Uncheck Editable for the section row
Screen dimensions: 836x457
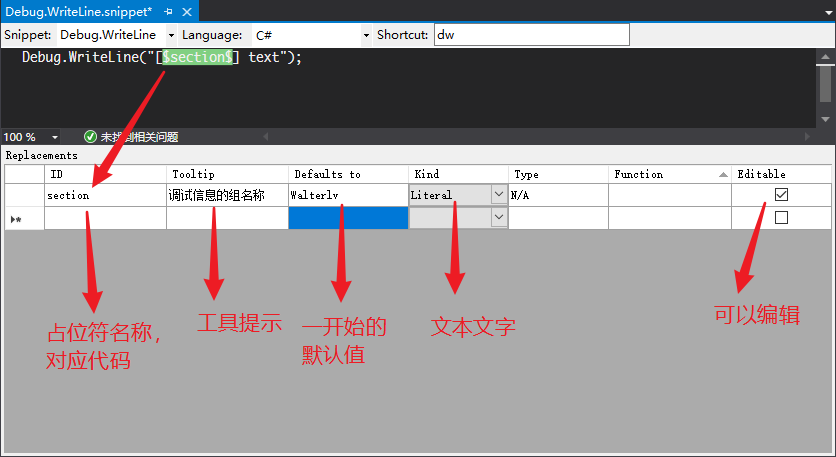(781, 195)
